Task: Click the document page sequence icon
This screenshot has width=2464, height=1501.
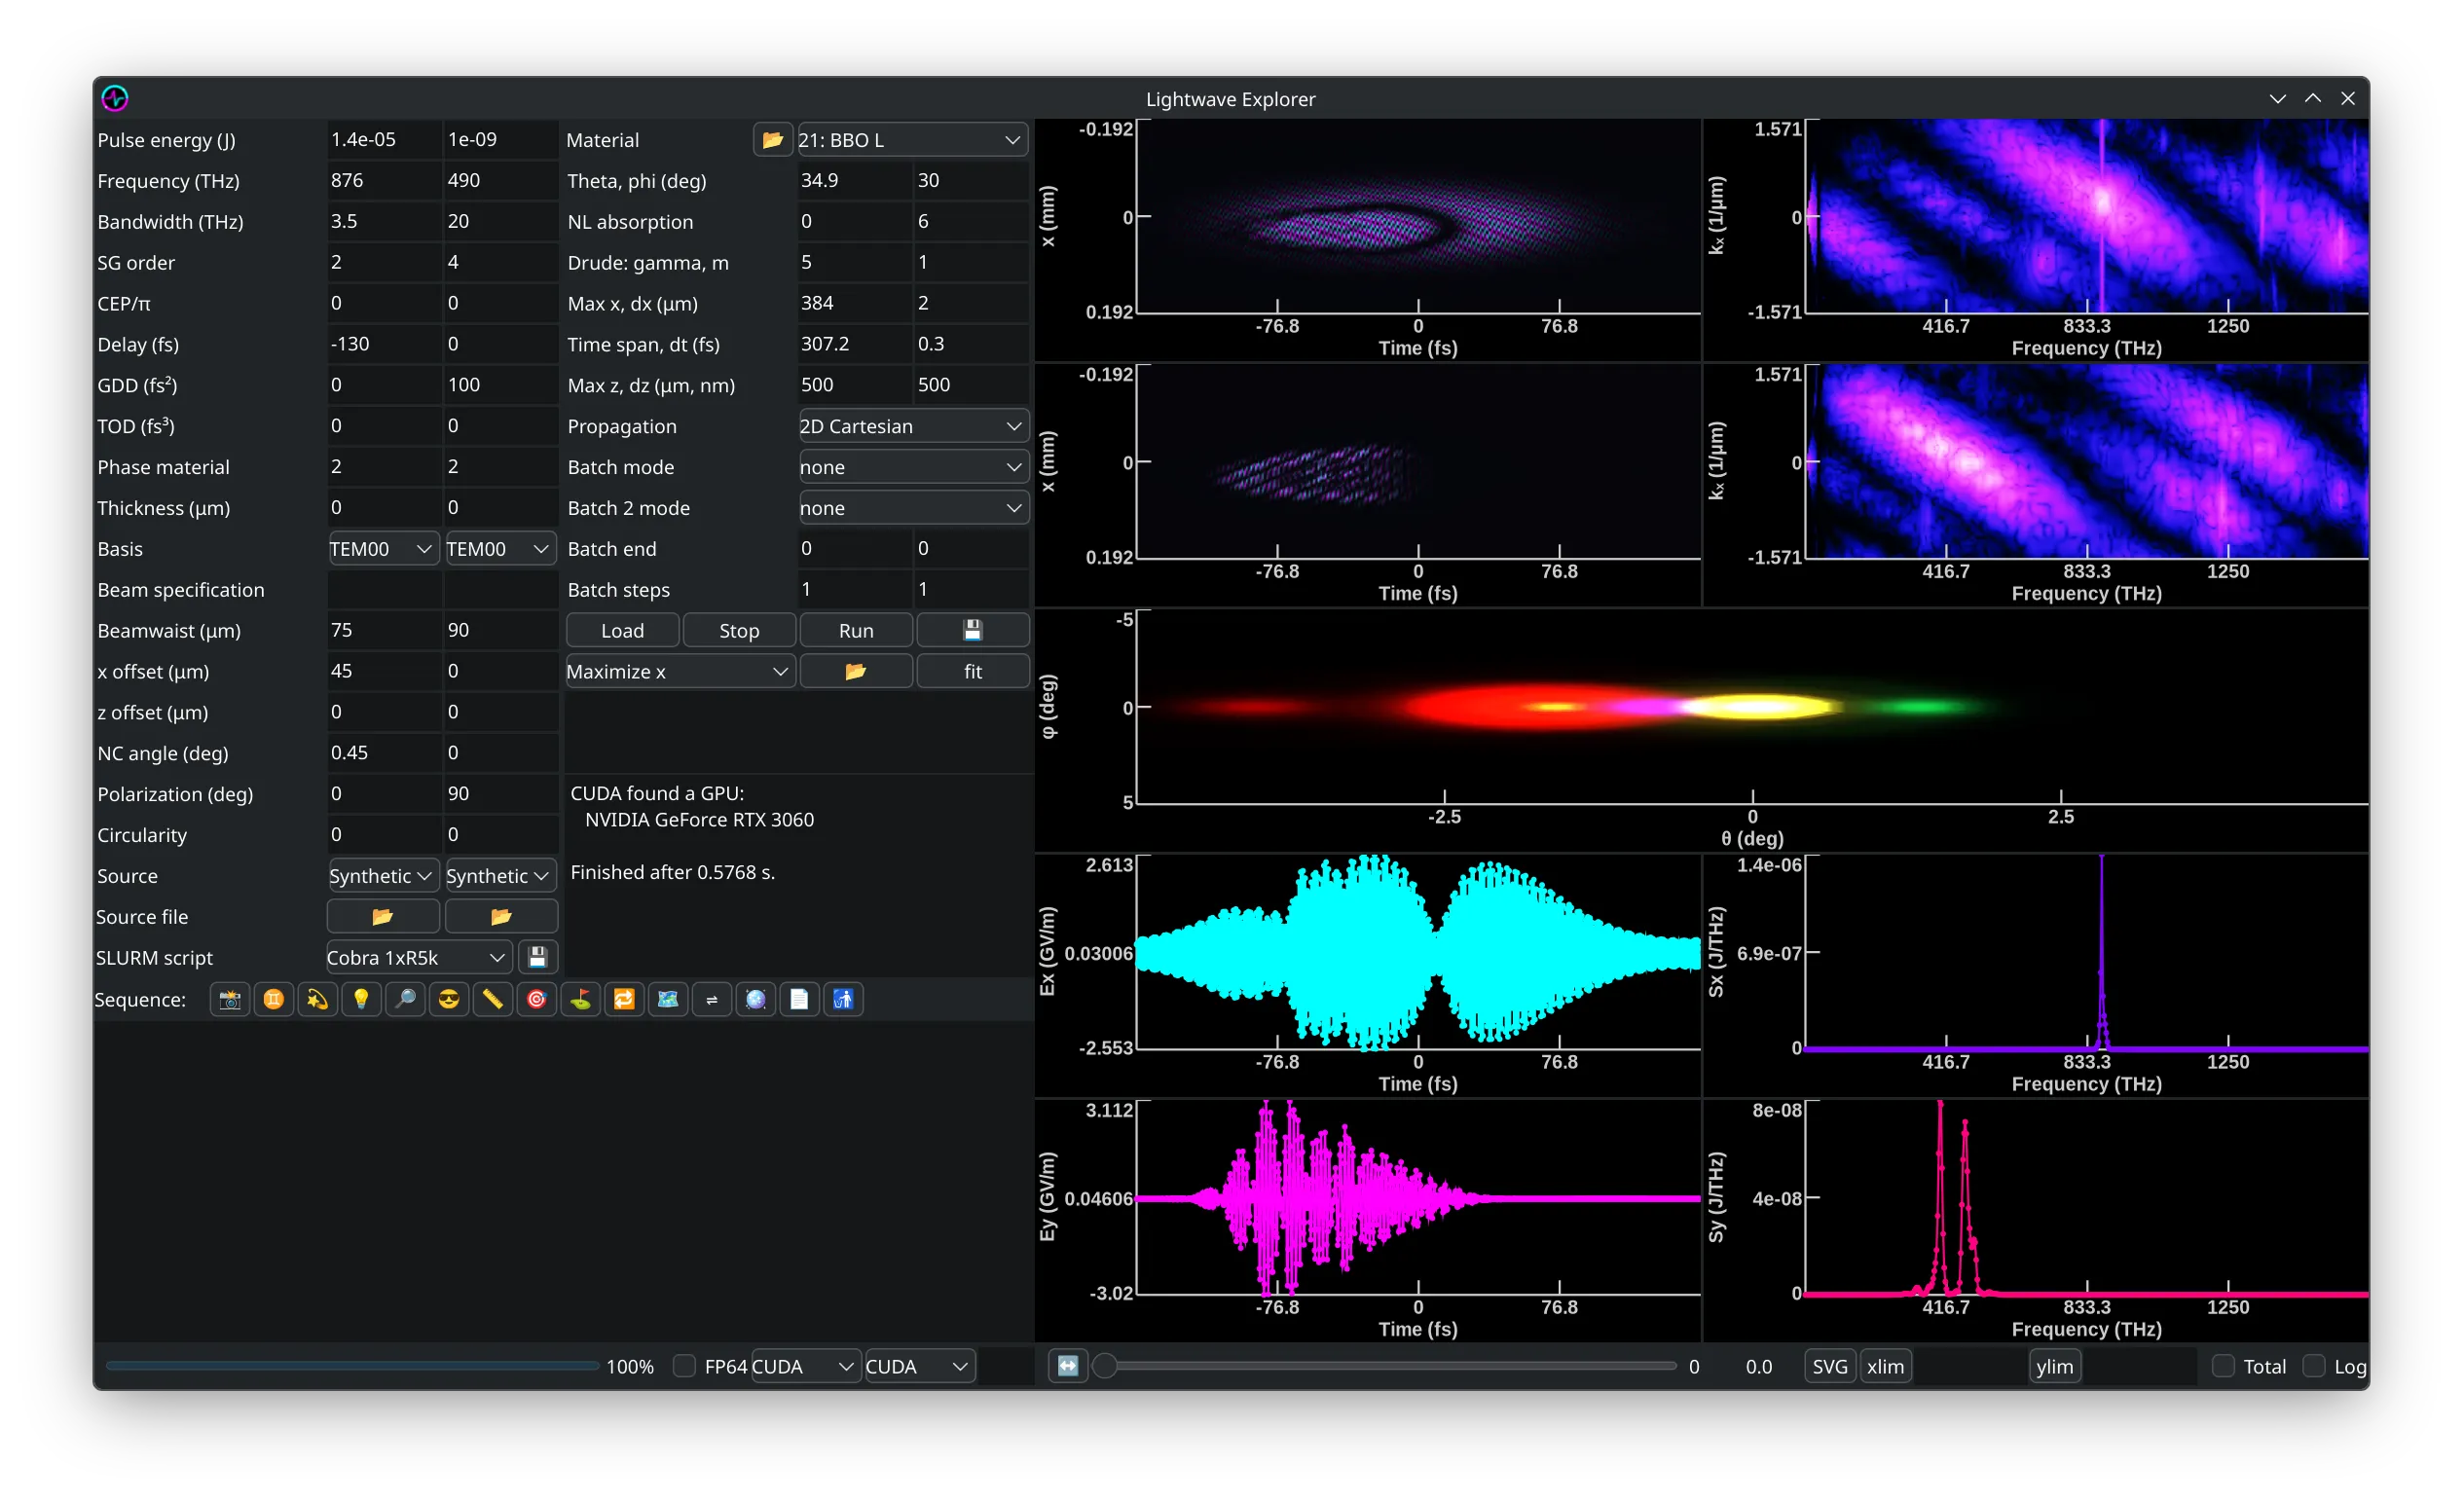Action: click(799, 999)
